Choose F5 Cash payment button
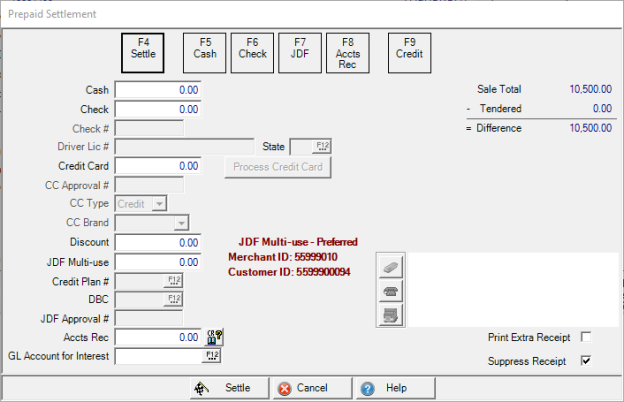Screen dimensions: 624x402 [x=204, y=53]
